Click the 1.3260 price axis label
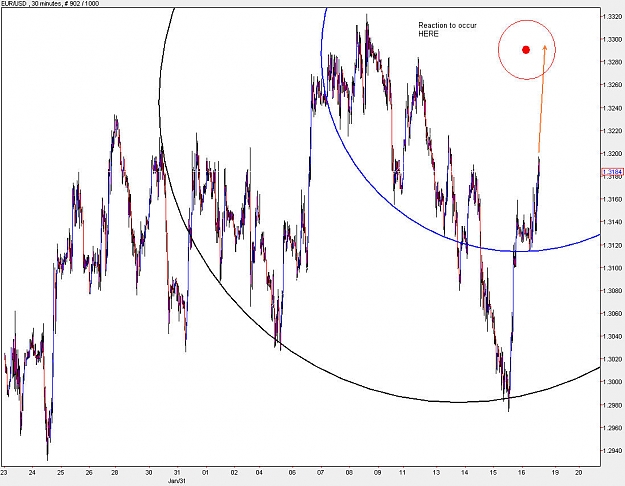 pyautogui.click(x=613, y=85)
